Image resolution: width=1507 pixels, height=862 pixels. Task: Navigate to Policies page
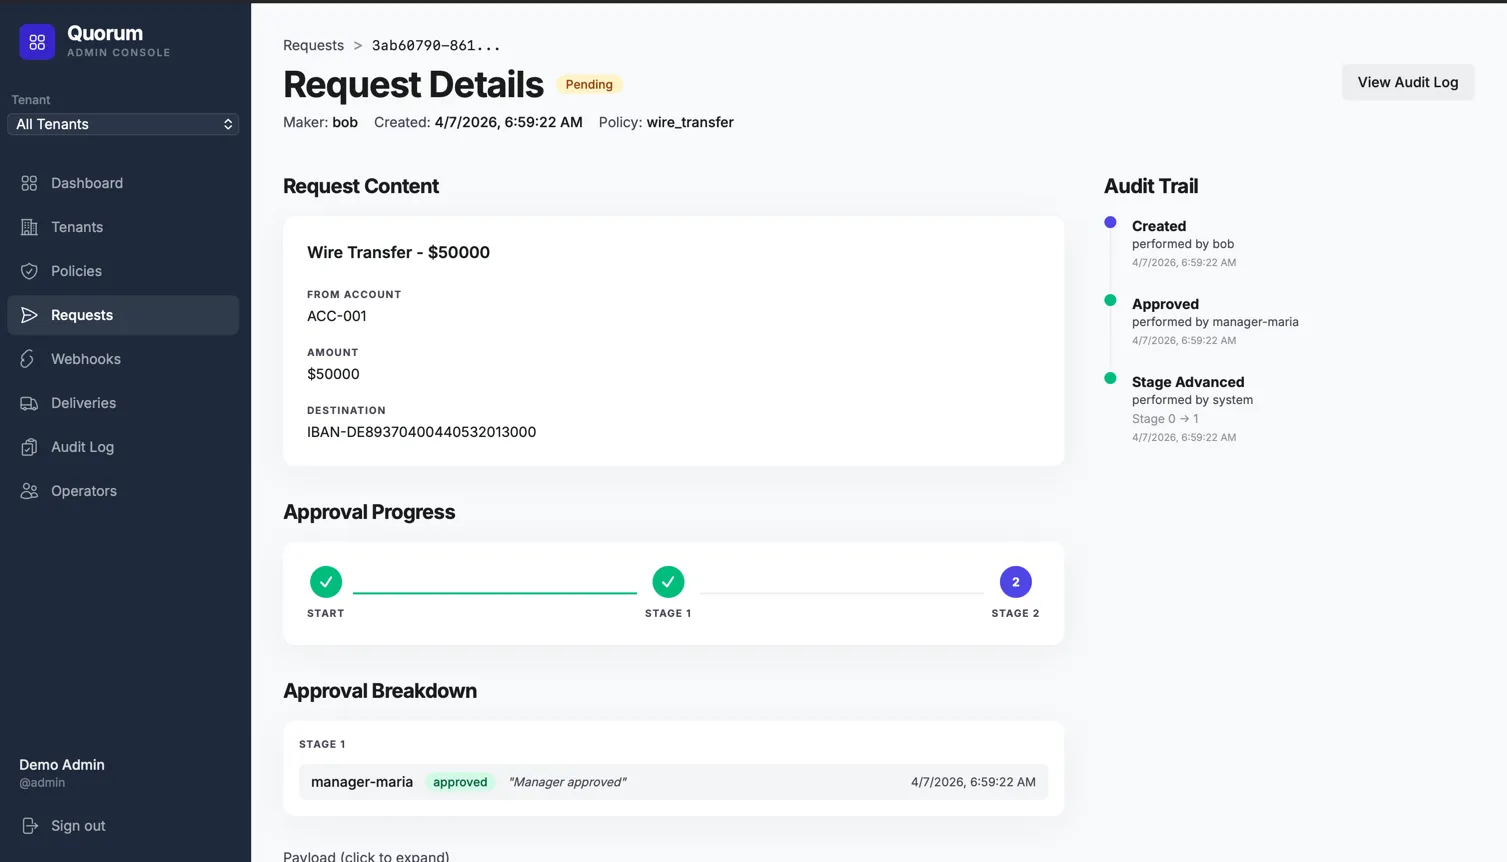pyautogui.click(x=123, y=271)
